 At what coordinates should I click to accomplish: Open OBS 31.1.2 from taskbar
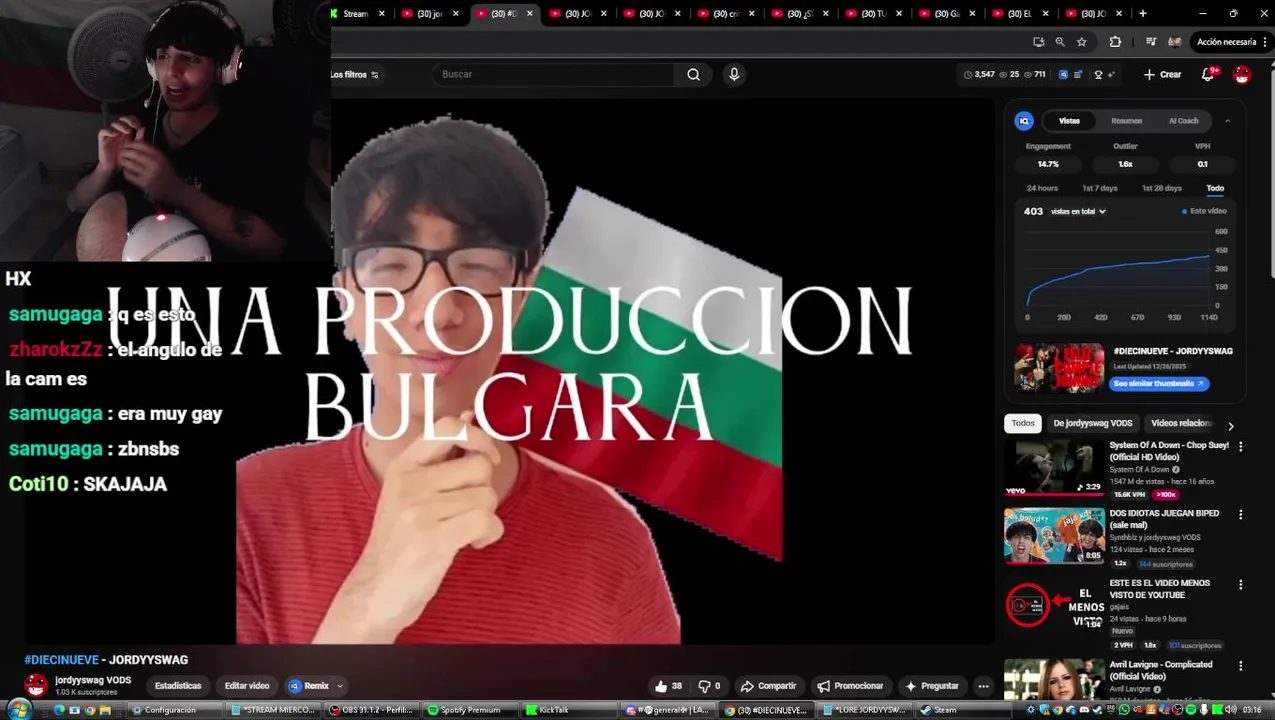[x=373, y=710]
